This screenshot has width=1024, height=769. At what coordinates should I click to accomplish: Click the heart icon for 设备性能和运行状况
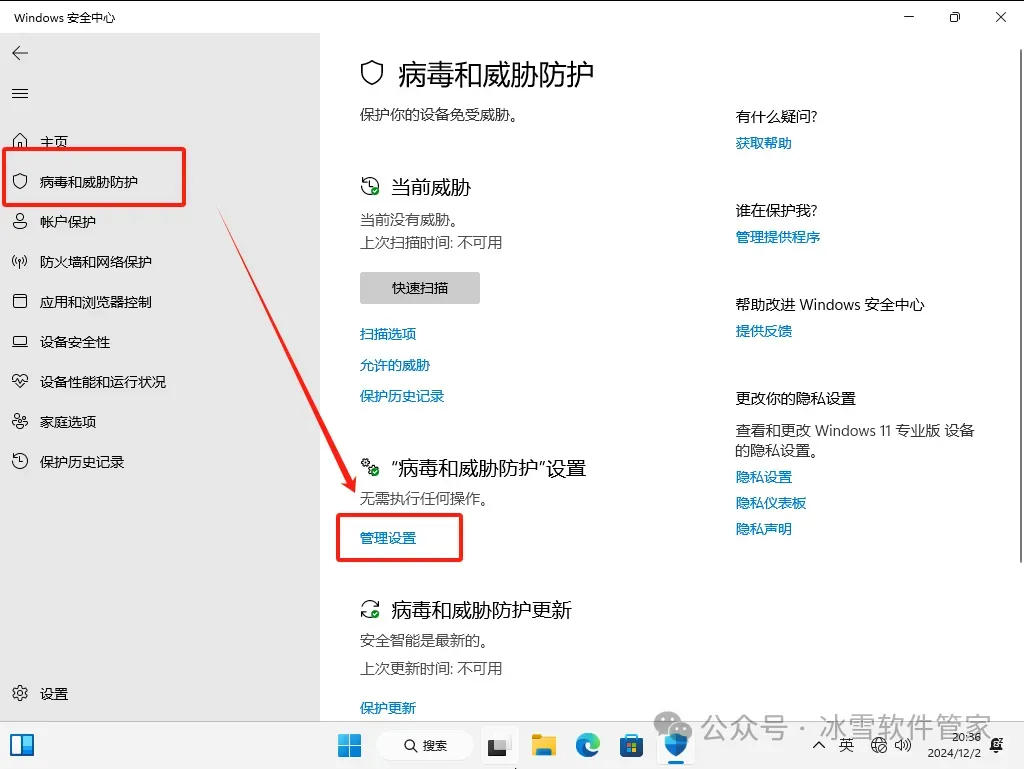tap(20, 381)
